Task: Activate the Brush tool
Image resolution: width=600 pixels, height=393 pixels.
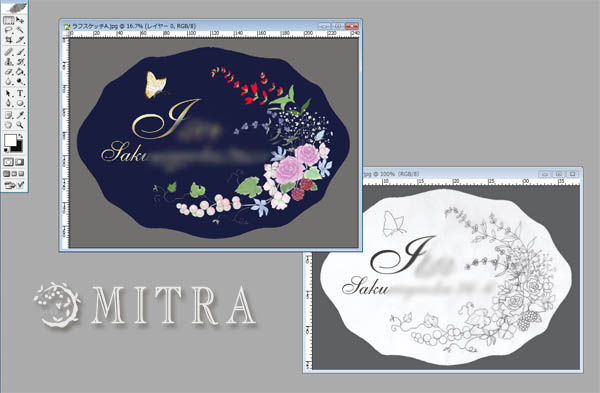Action: click(20, 52)
